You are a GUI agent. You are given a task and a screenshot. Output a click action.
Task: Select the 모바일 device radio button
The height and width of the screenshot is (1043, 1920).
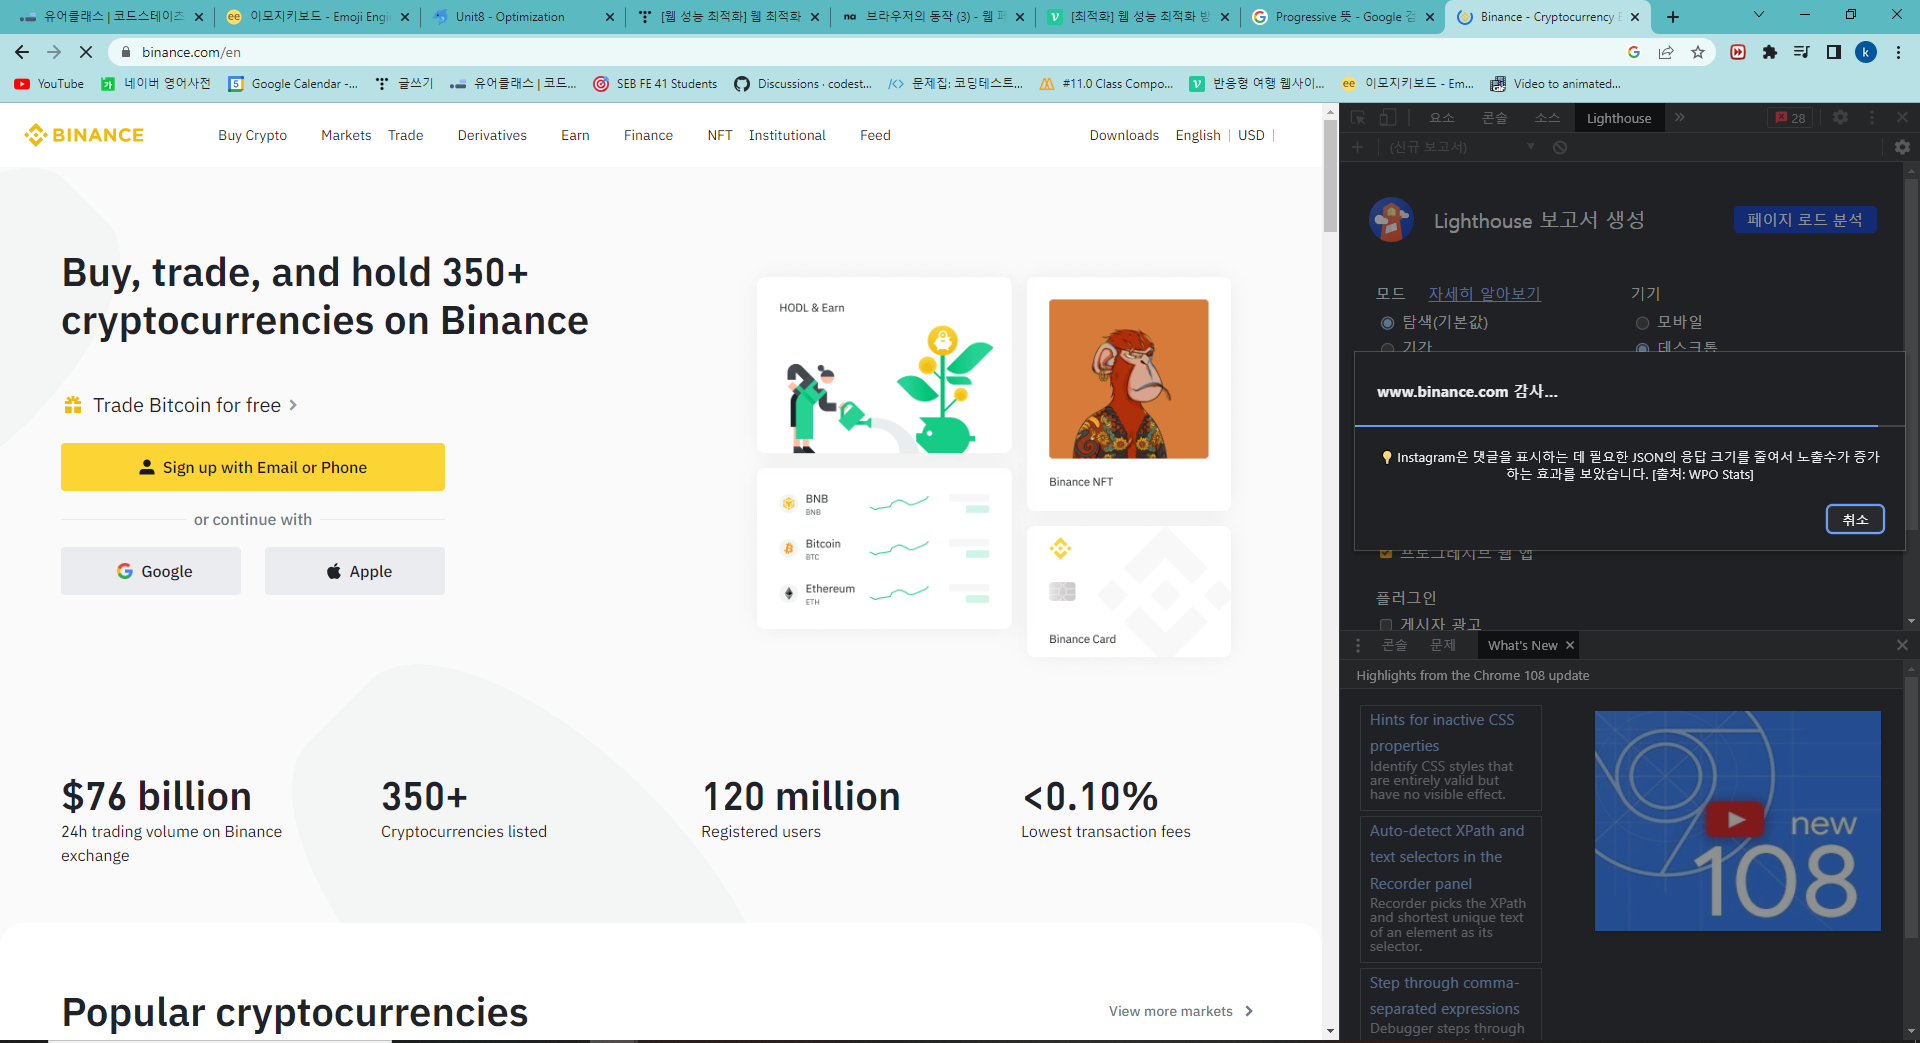1642,322
